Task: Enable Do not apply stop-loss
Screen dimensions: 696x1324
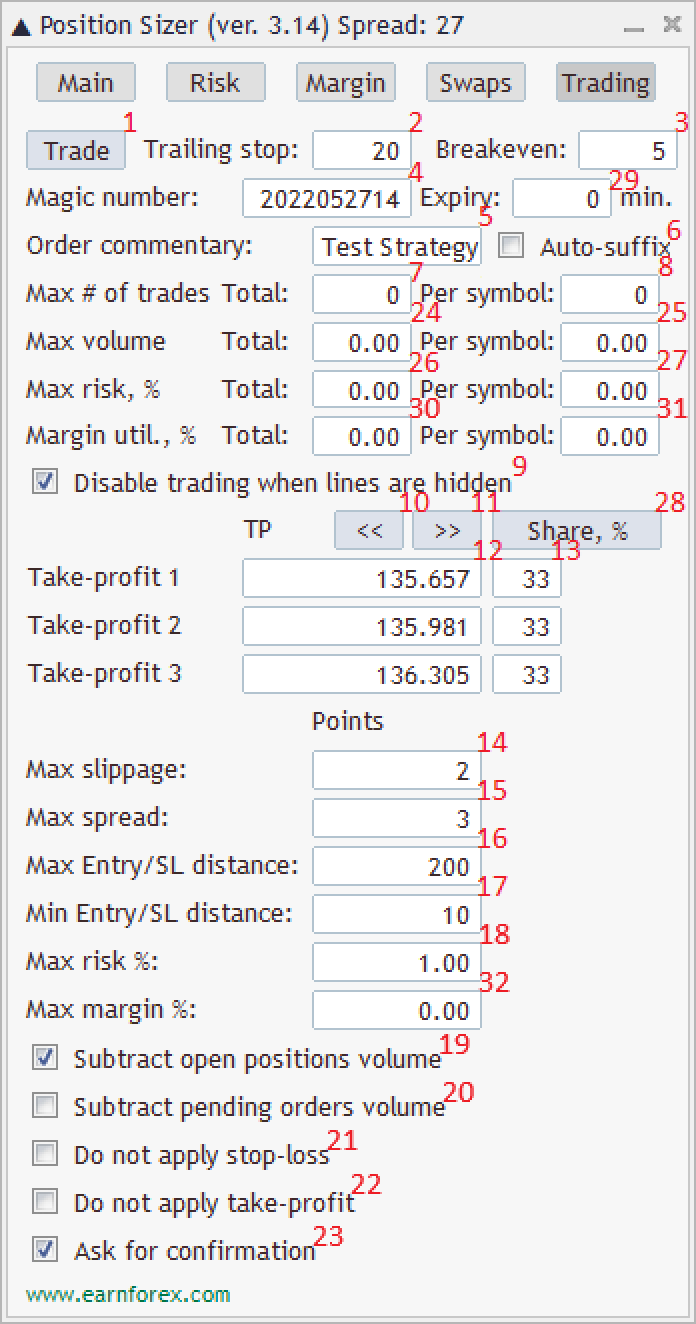Action: tap(45, 1154)
